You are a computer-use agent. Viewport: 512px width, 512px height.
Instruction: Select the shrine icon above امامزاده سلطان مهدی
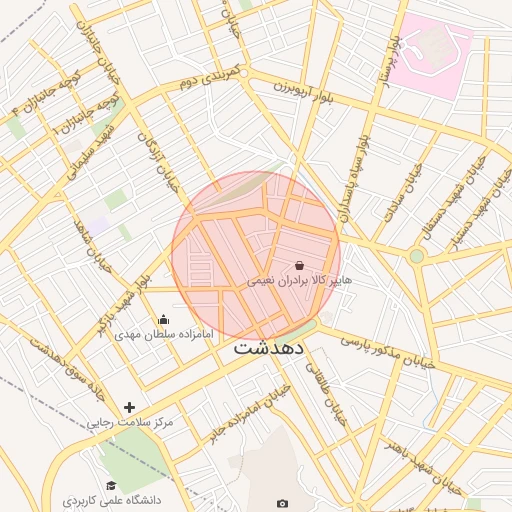(x=163, y=319)
